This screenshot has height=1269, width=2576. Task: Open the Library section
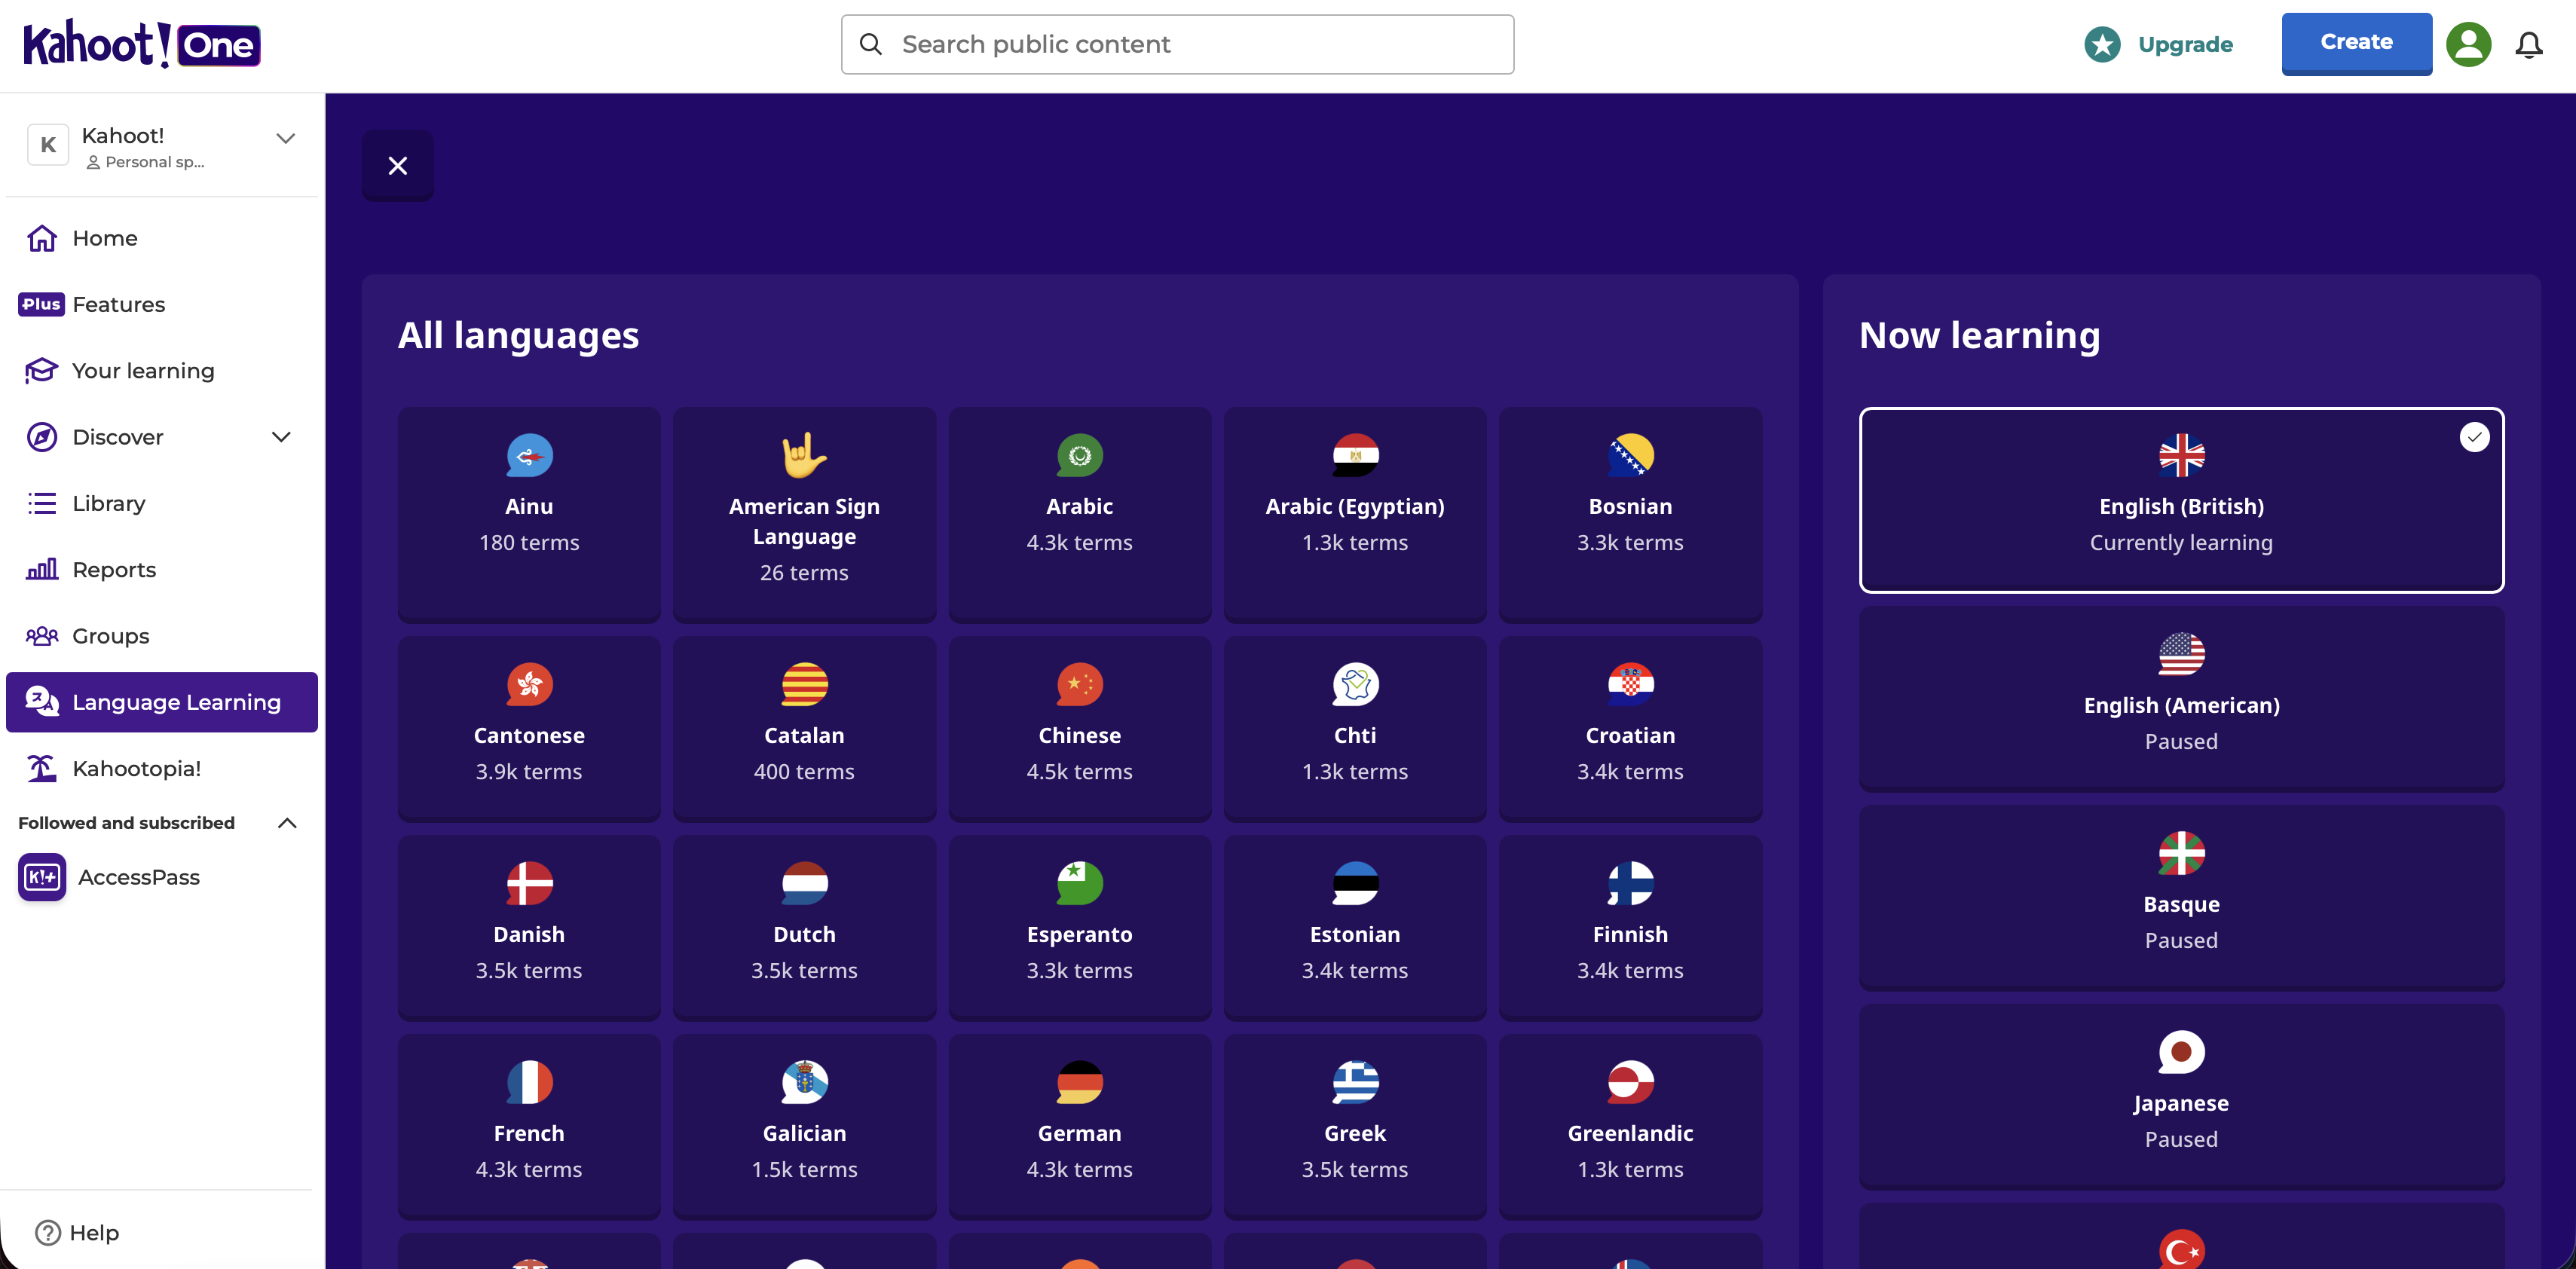pos(162,503)
